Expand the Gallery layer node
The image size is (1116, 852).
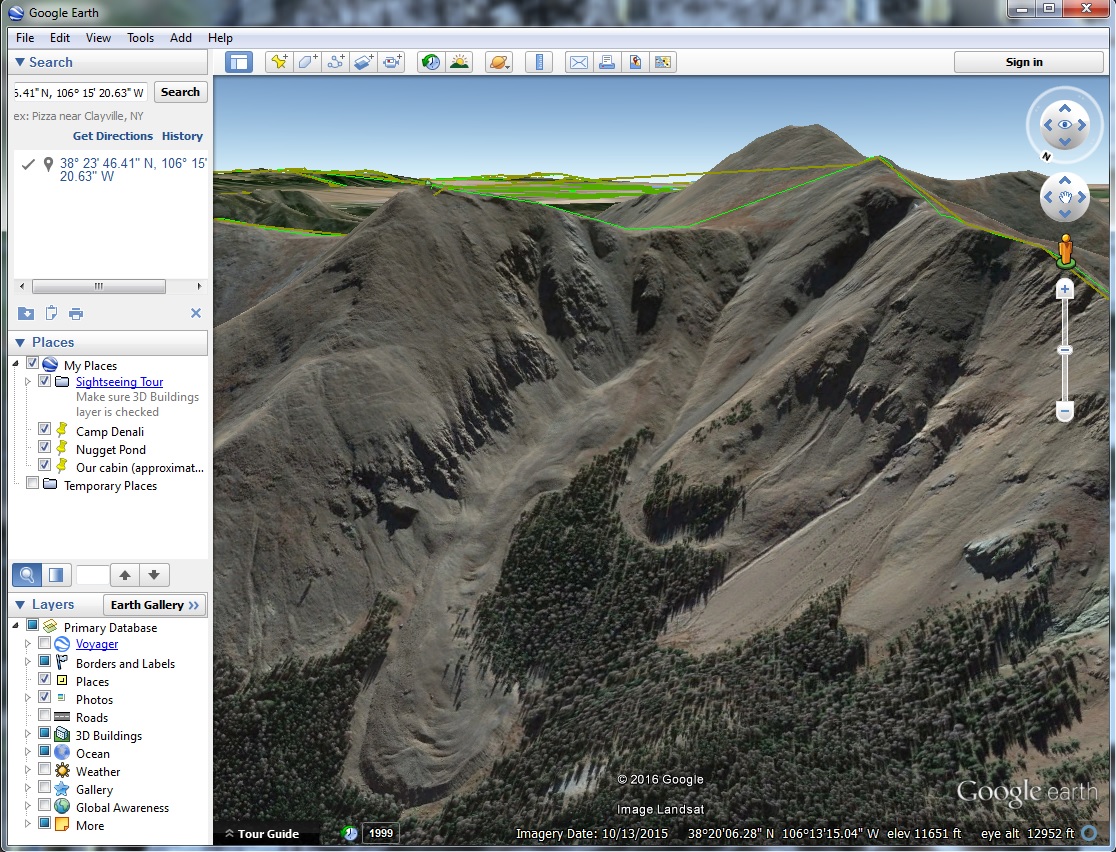click(x=28, y=788)
